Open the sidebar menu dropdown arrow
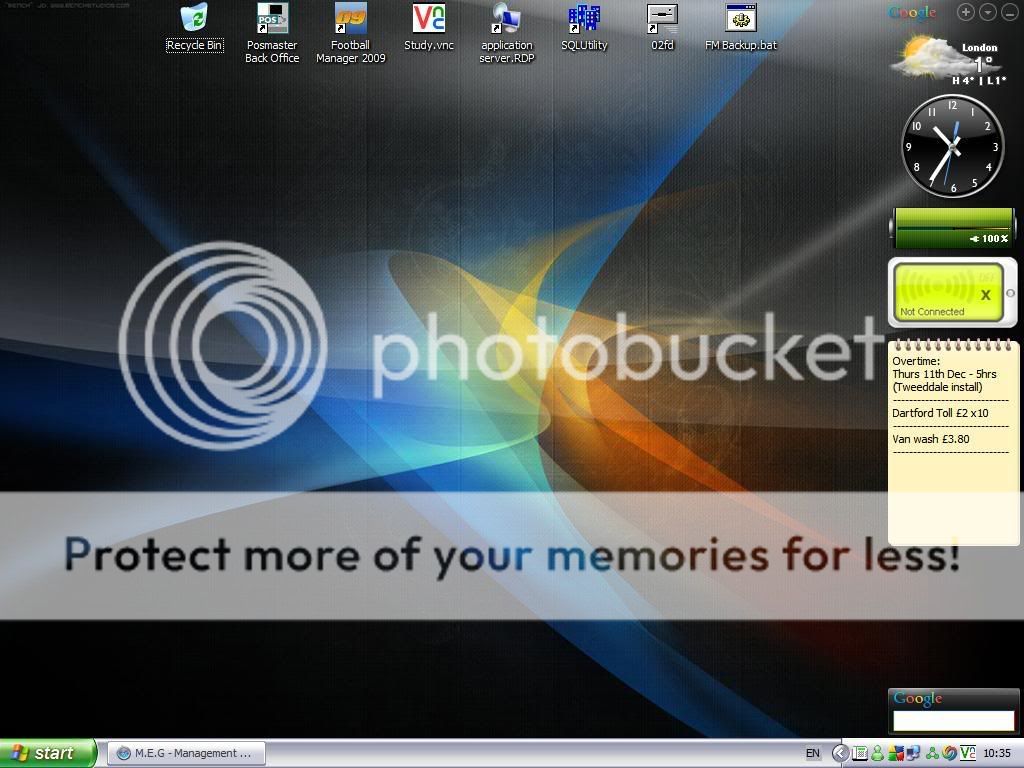Viewport: 1024px width, 768px height. (987, 12)
